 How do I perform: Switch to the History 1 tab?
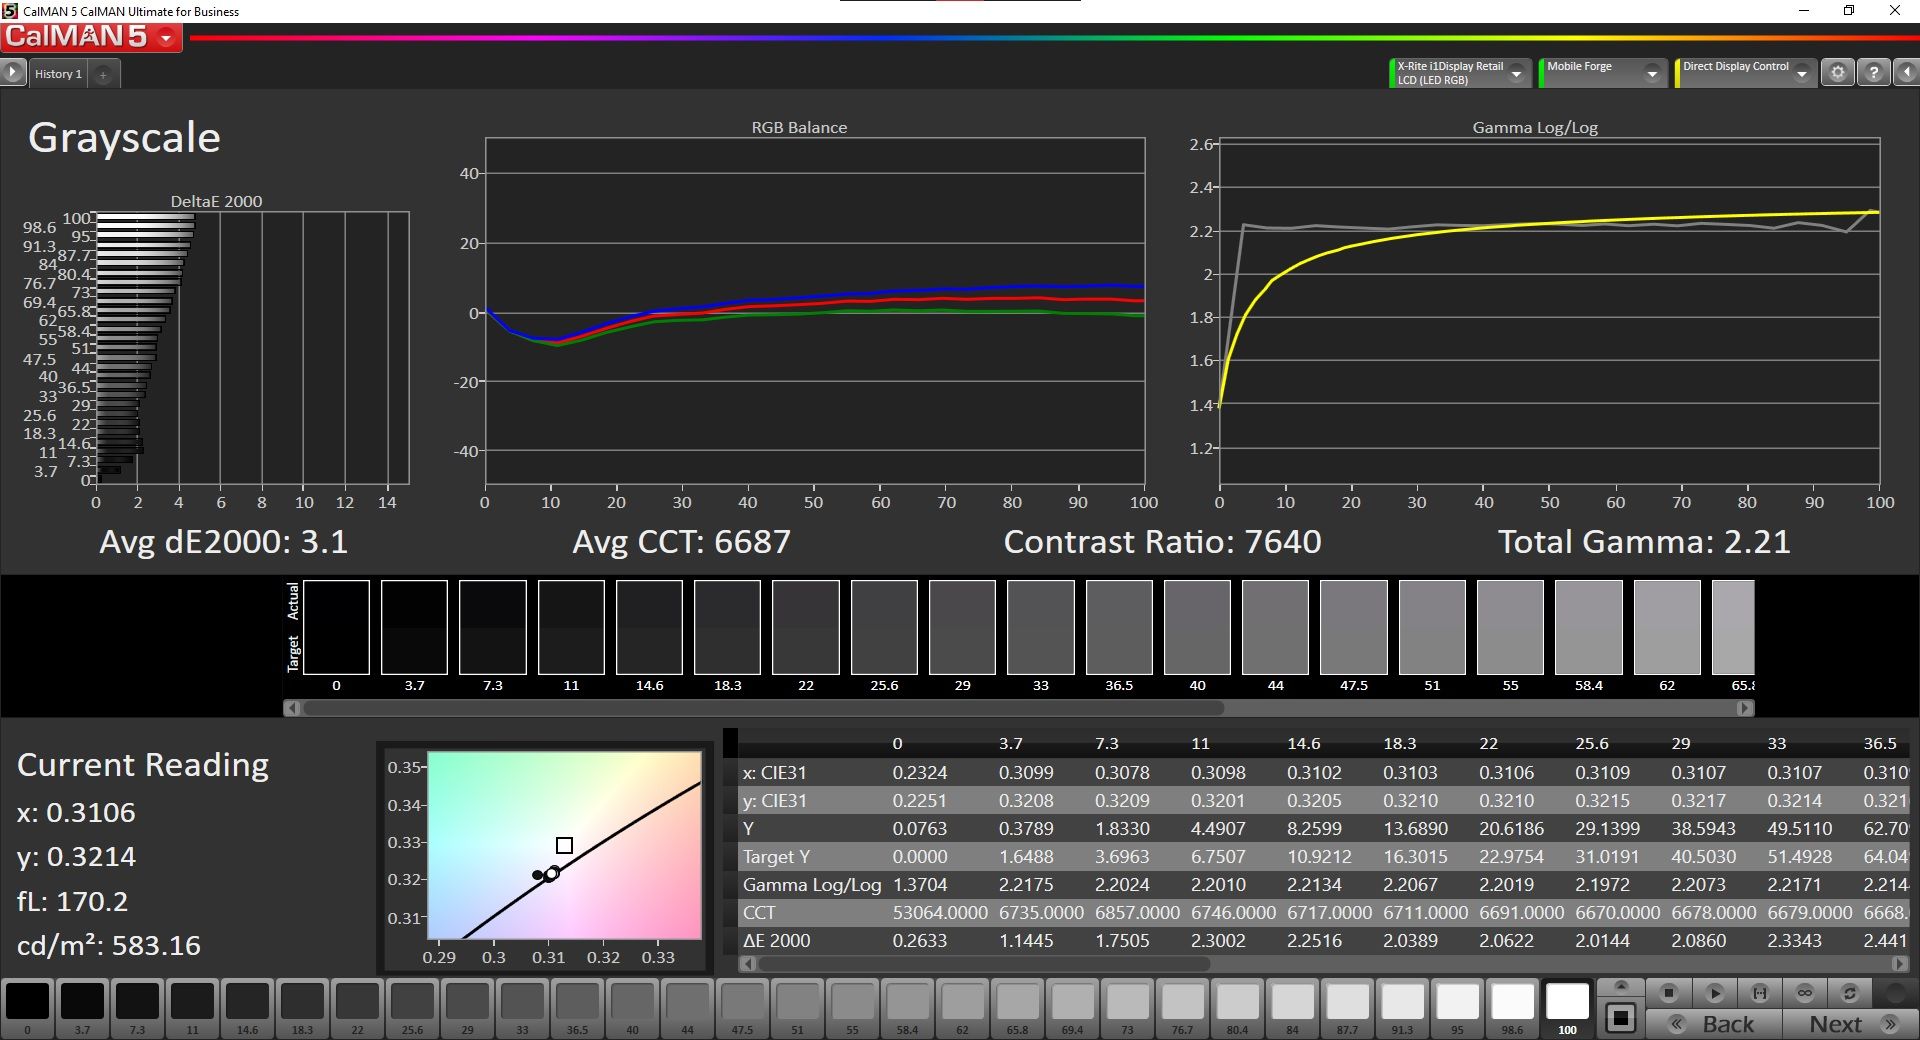pyautogui.click(x=58, y=74)
